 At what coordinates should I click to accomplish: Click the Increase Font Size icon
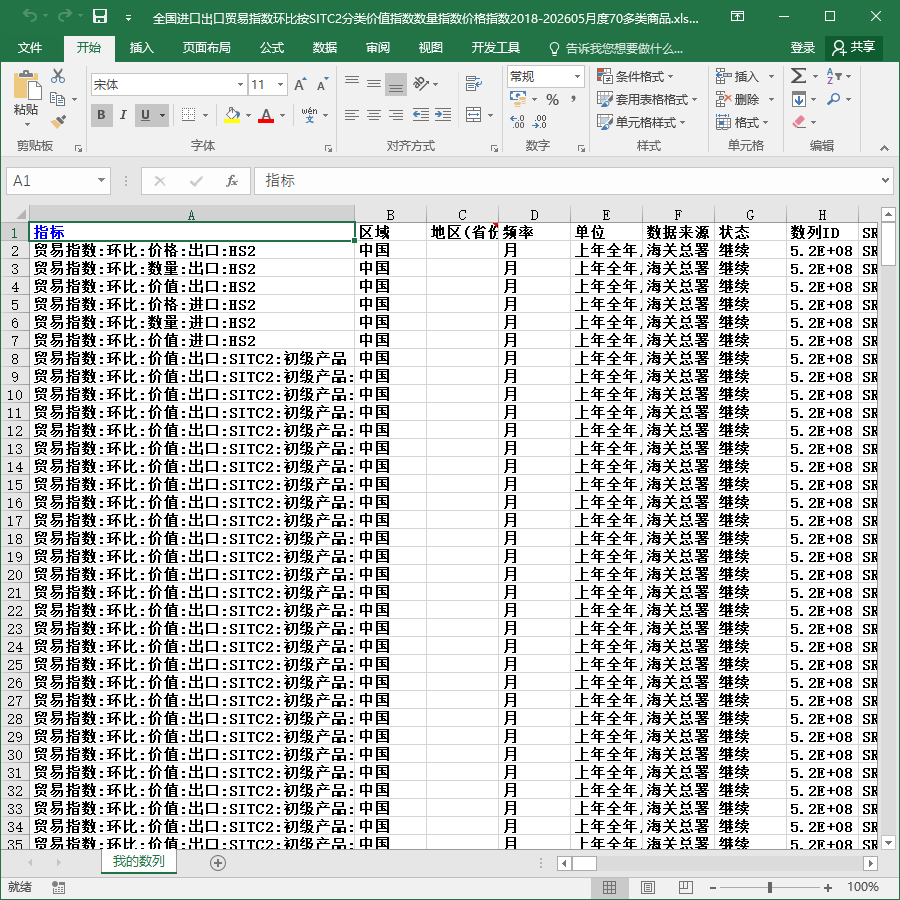click(x=300, y=85)
